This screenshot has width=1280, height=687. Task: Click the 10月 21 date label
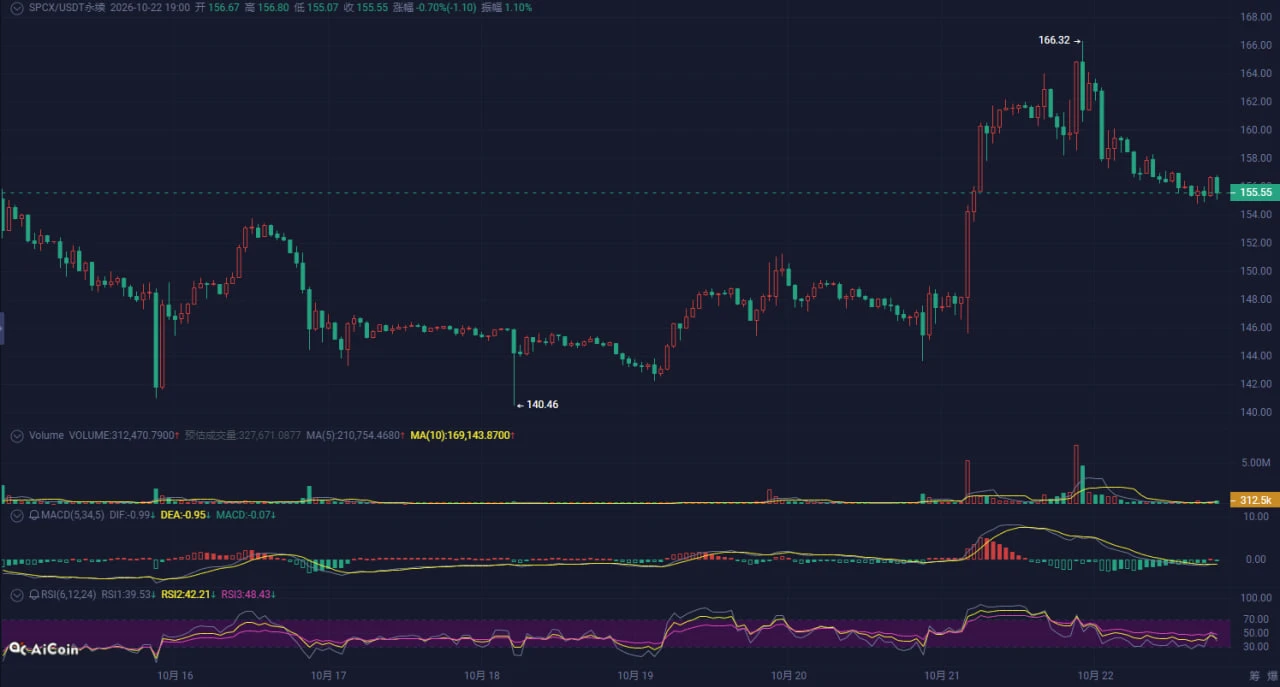tap(942, 676)
